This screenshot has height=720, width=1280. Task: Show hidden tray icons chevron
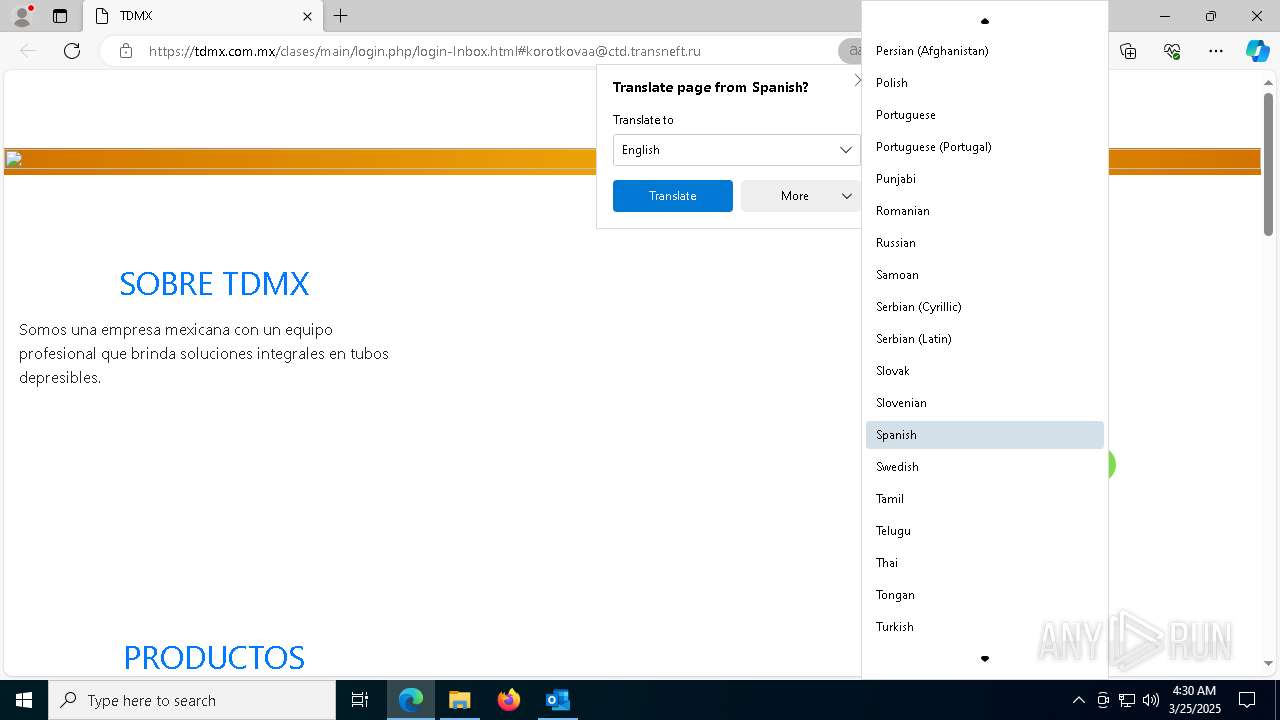point(1078,700)
